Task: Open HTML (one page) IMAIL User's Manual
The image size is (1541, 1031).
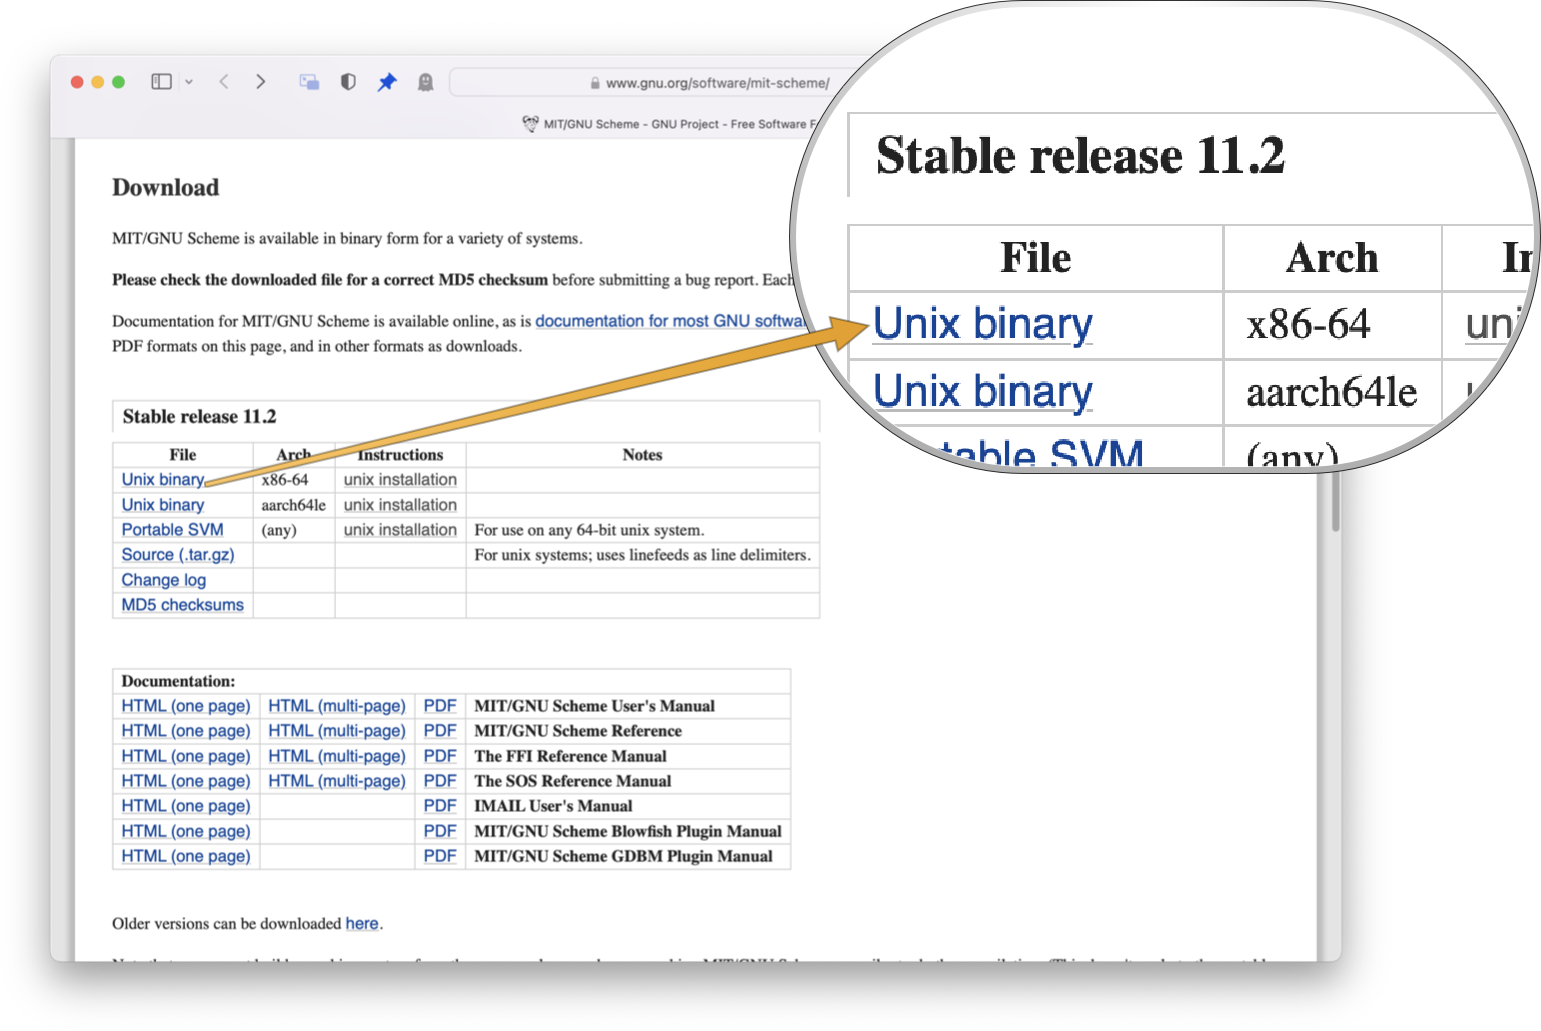Action: pos(186,806)
